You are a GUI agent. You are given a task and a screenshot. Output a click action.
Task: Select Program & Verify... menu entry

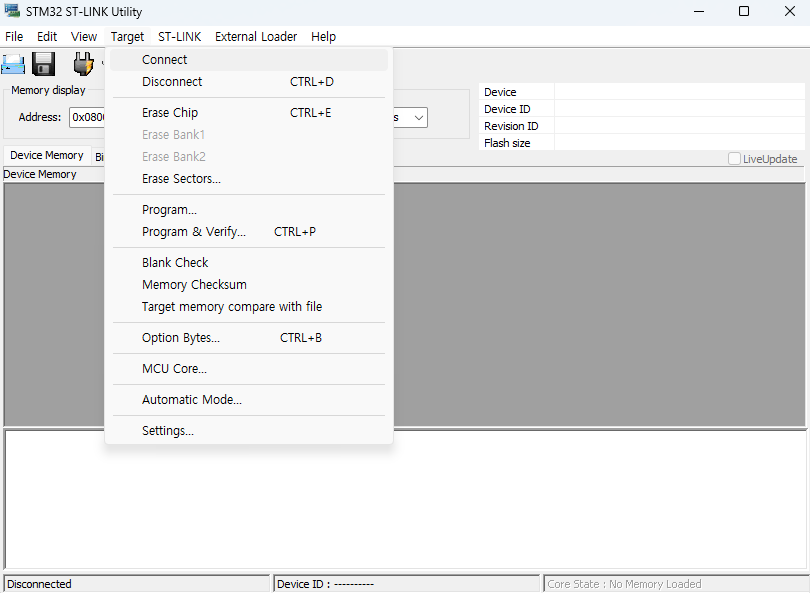[249, 232]
